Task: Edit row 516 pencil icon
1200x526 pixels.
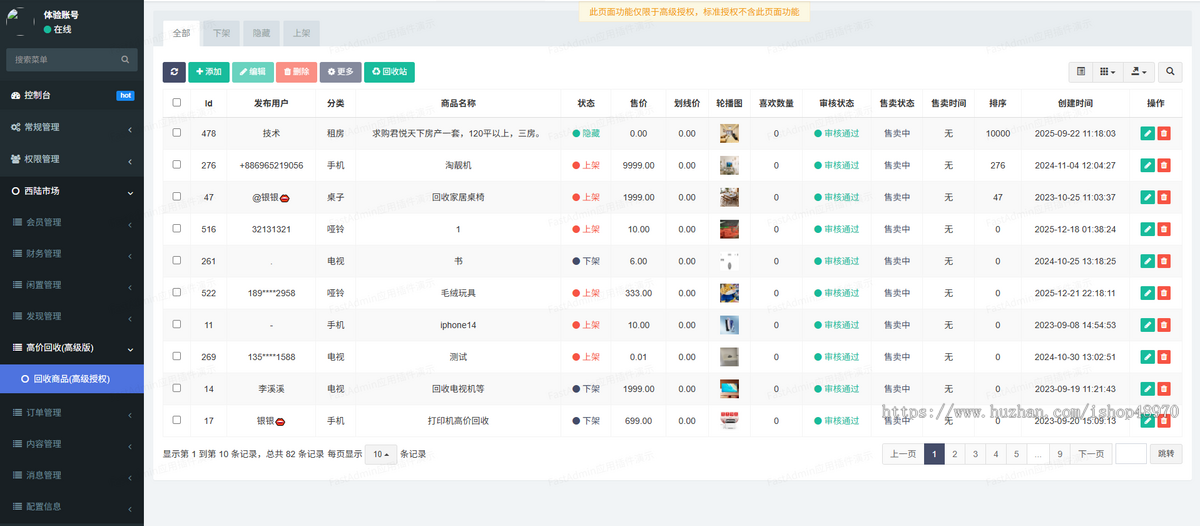Action: tap(1147, 229)
